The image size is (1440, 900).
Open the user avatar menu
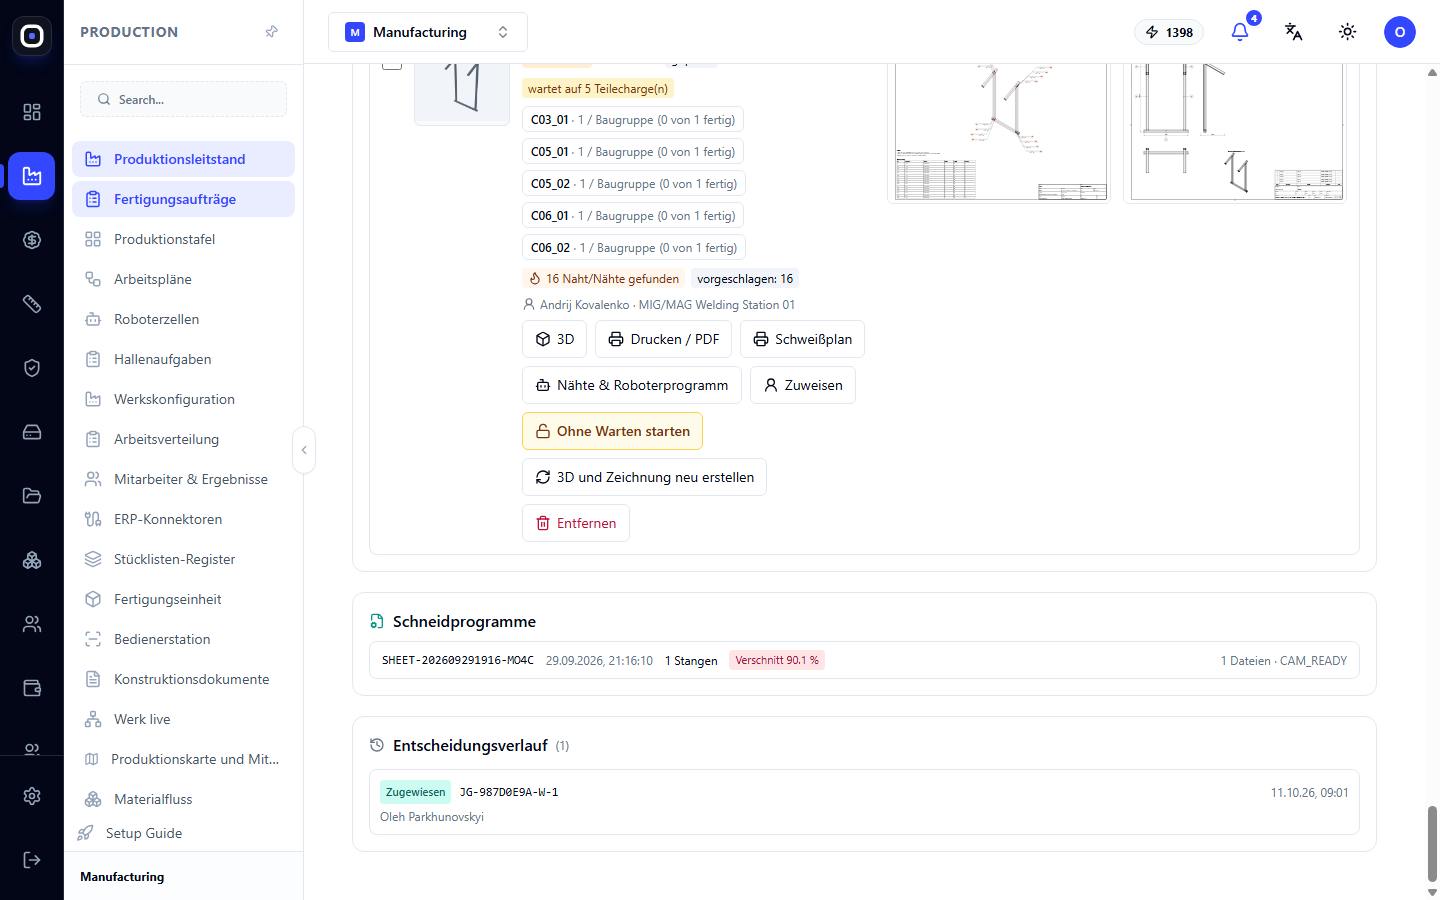coord(1400,32)
